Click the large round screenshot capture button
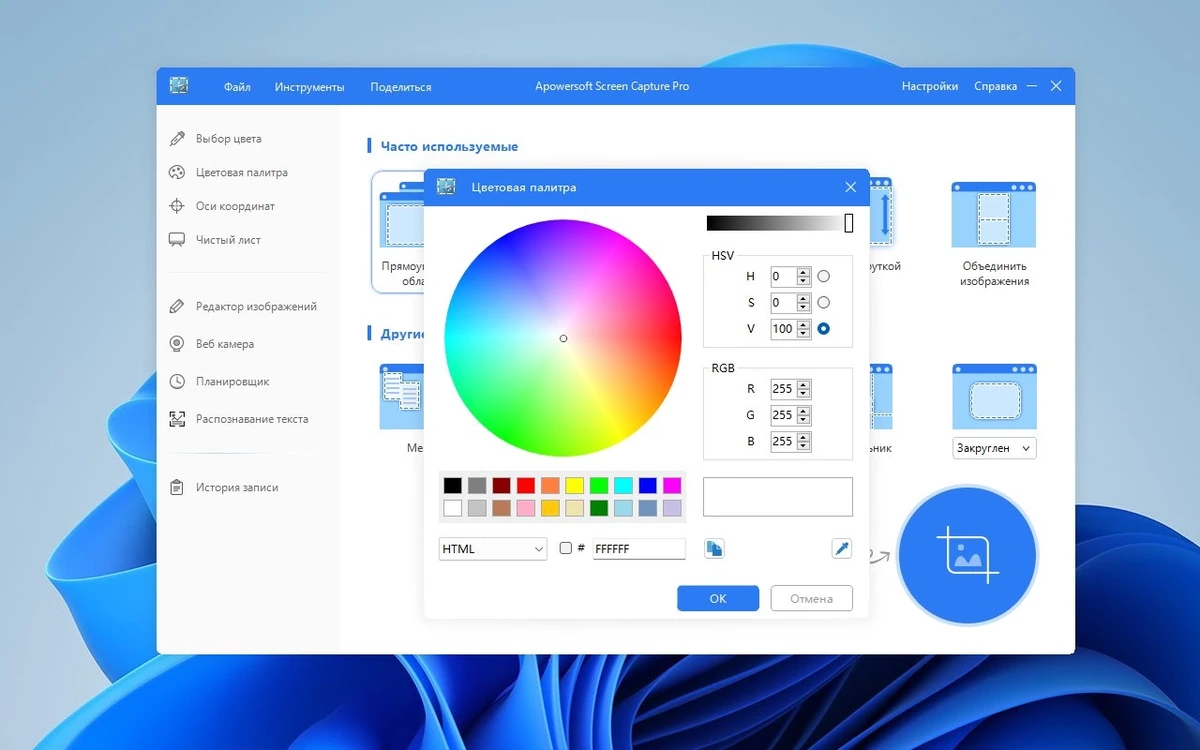This screenshot has height=750, width=1200. [967, 554]
